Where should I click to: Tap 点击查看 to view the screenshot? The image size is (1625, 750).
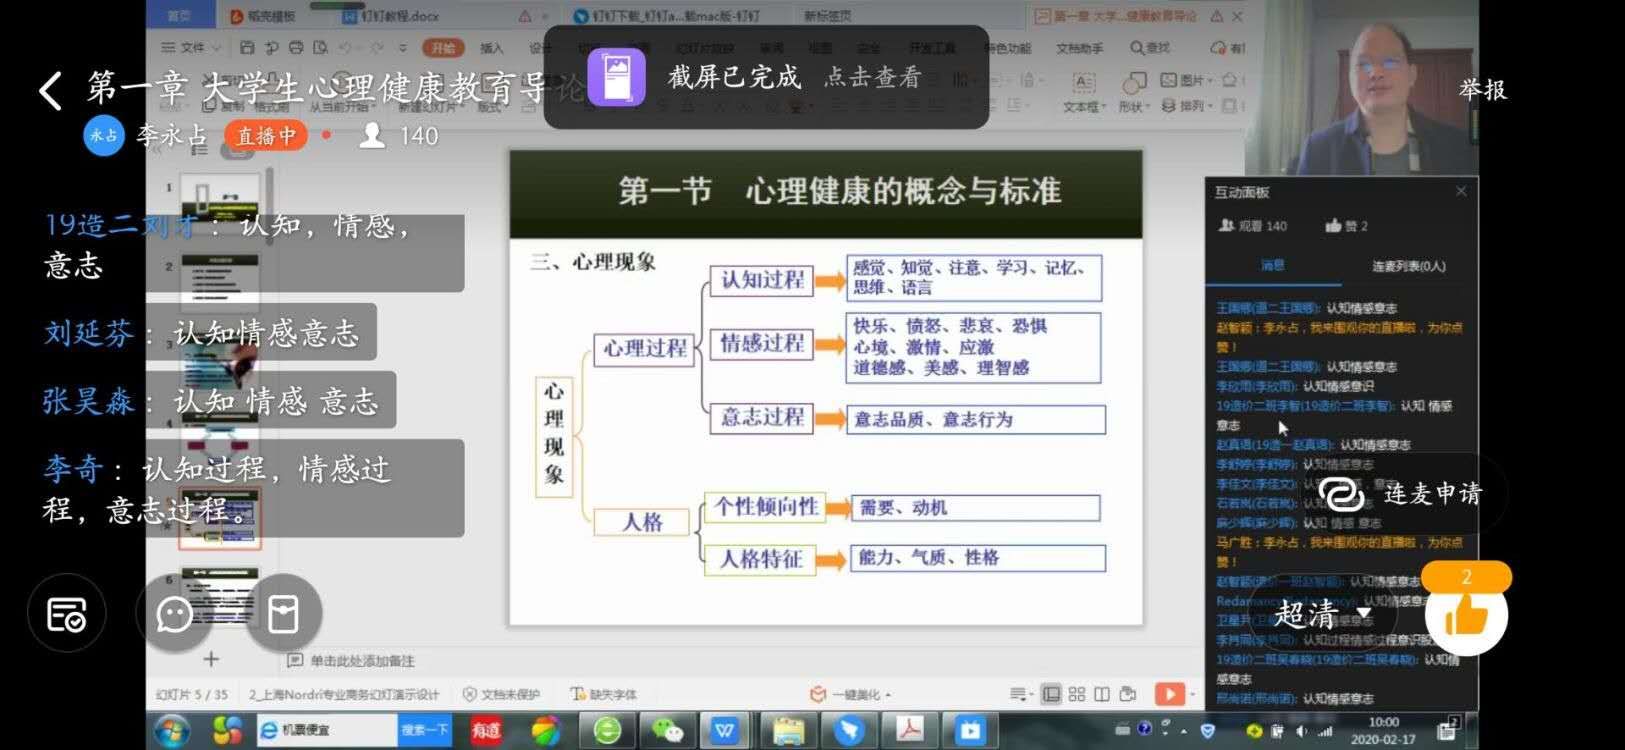872,77
